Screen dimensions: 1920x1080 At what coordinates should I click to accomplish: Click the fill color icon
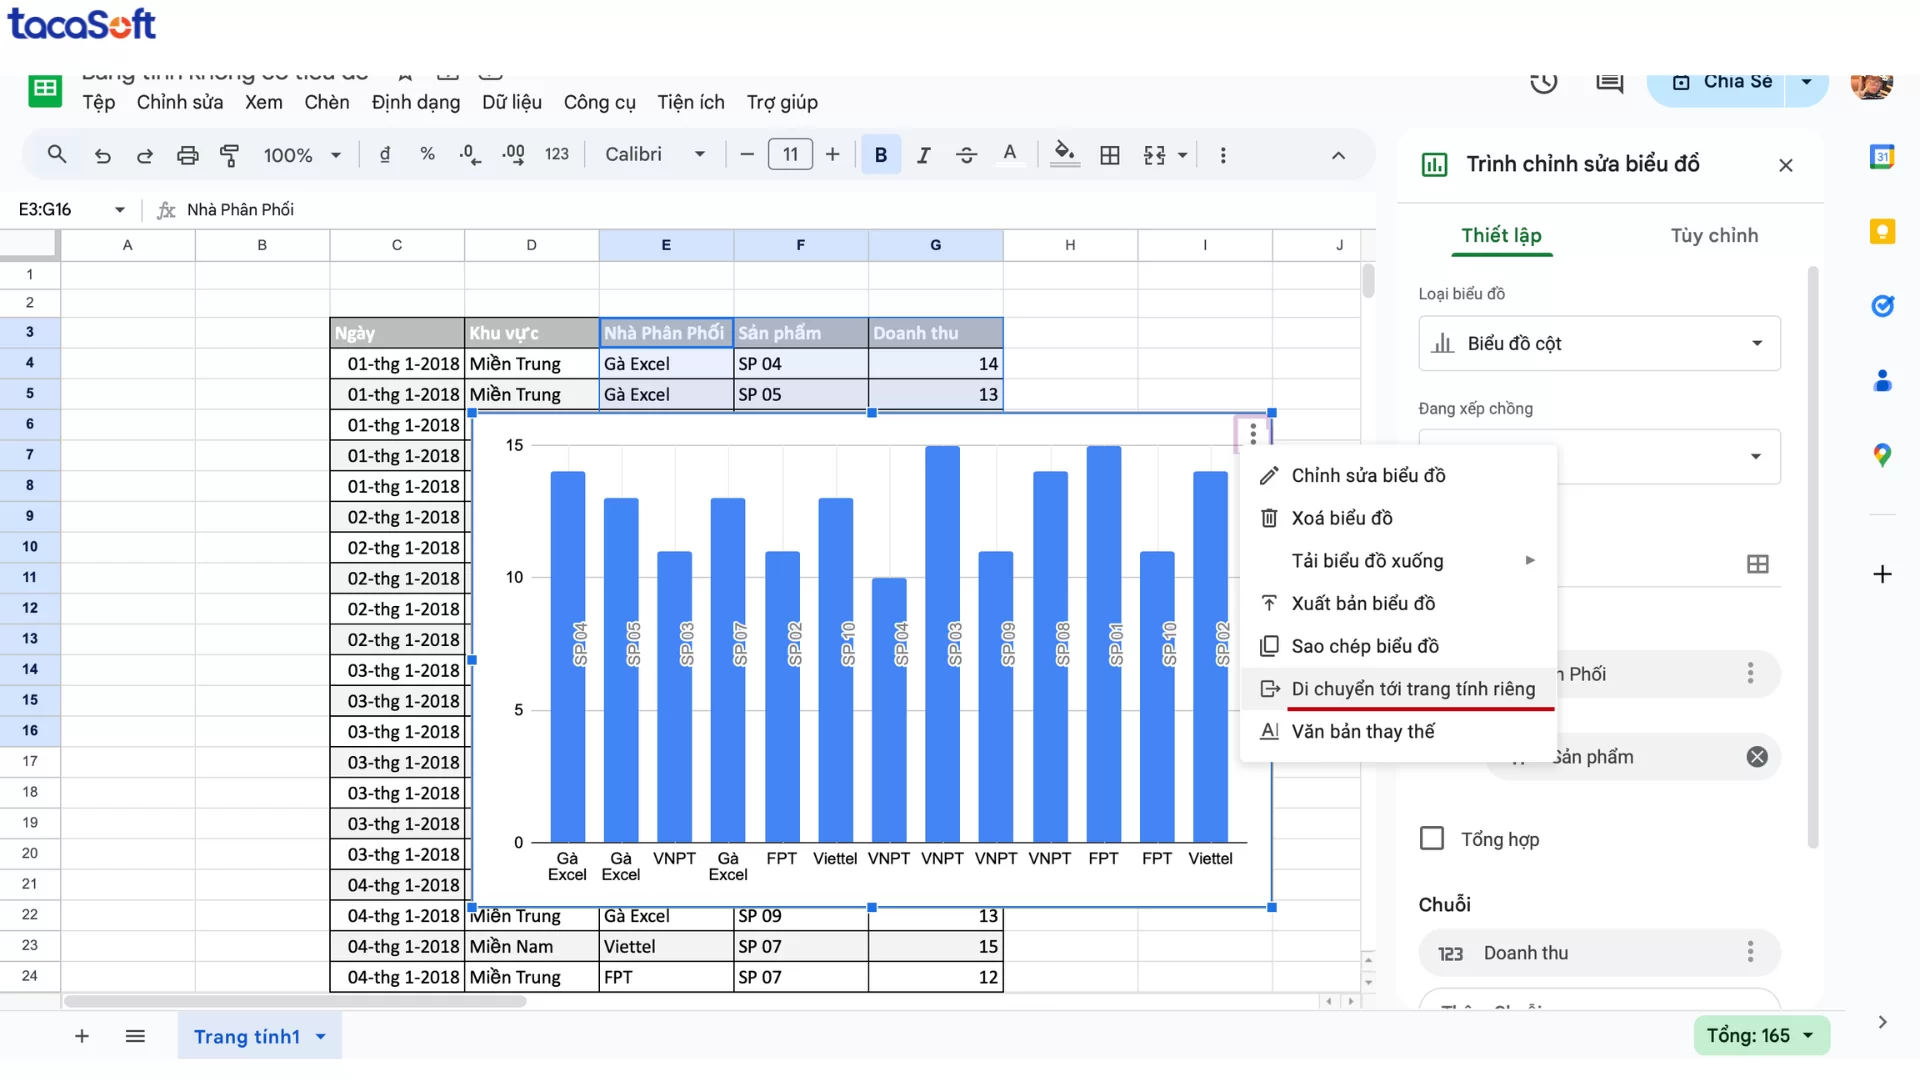point(1064,155)
